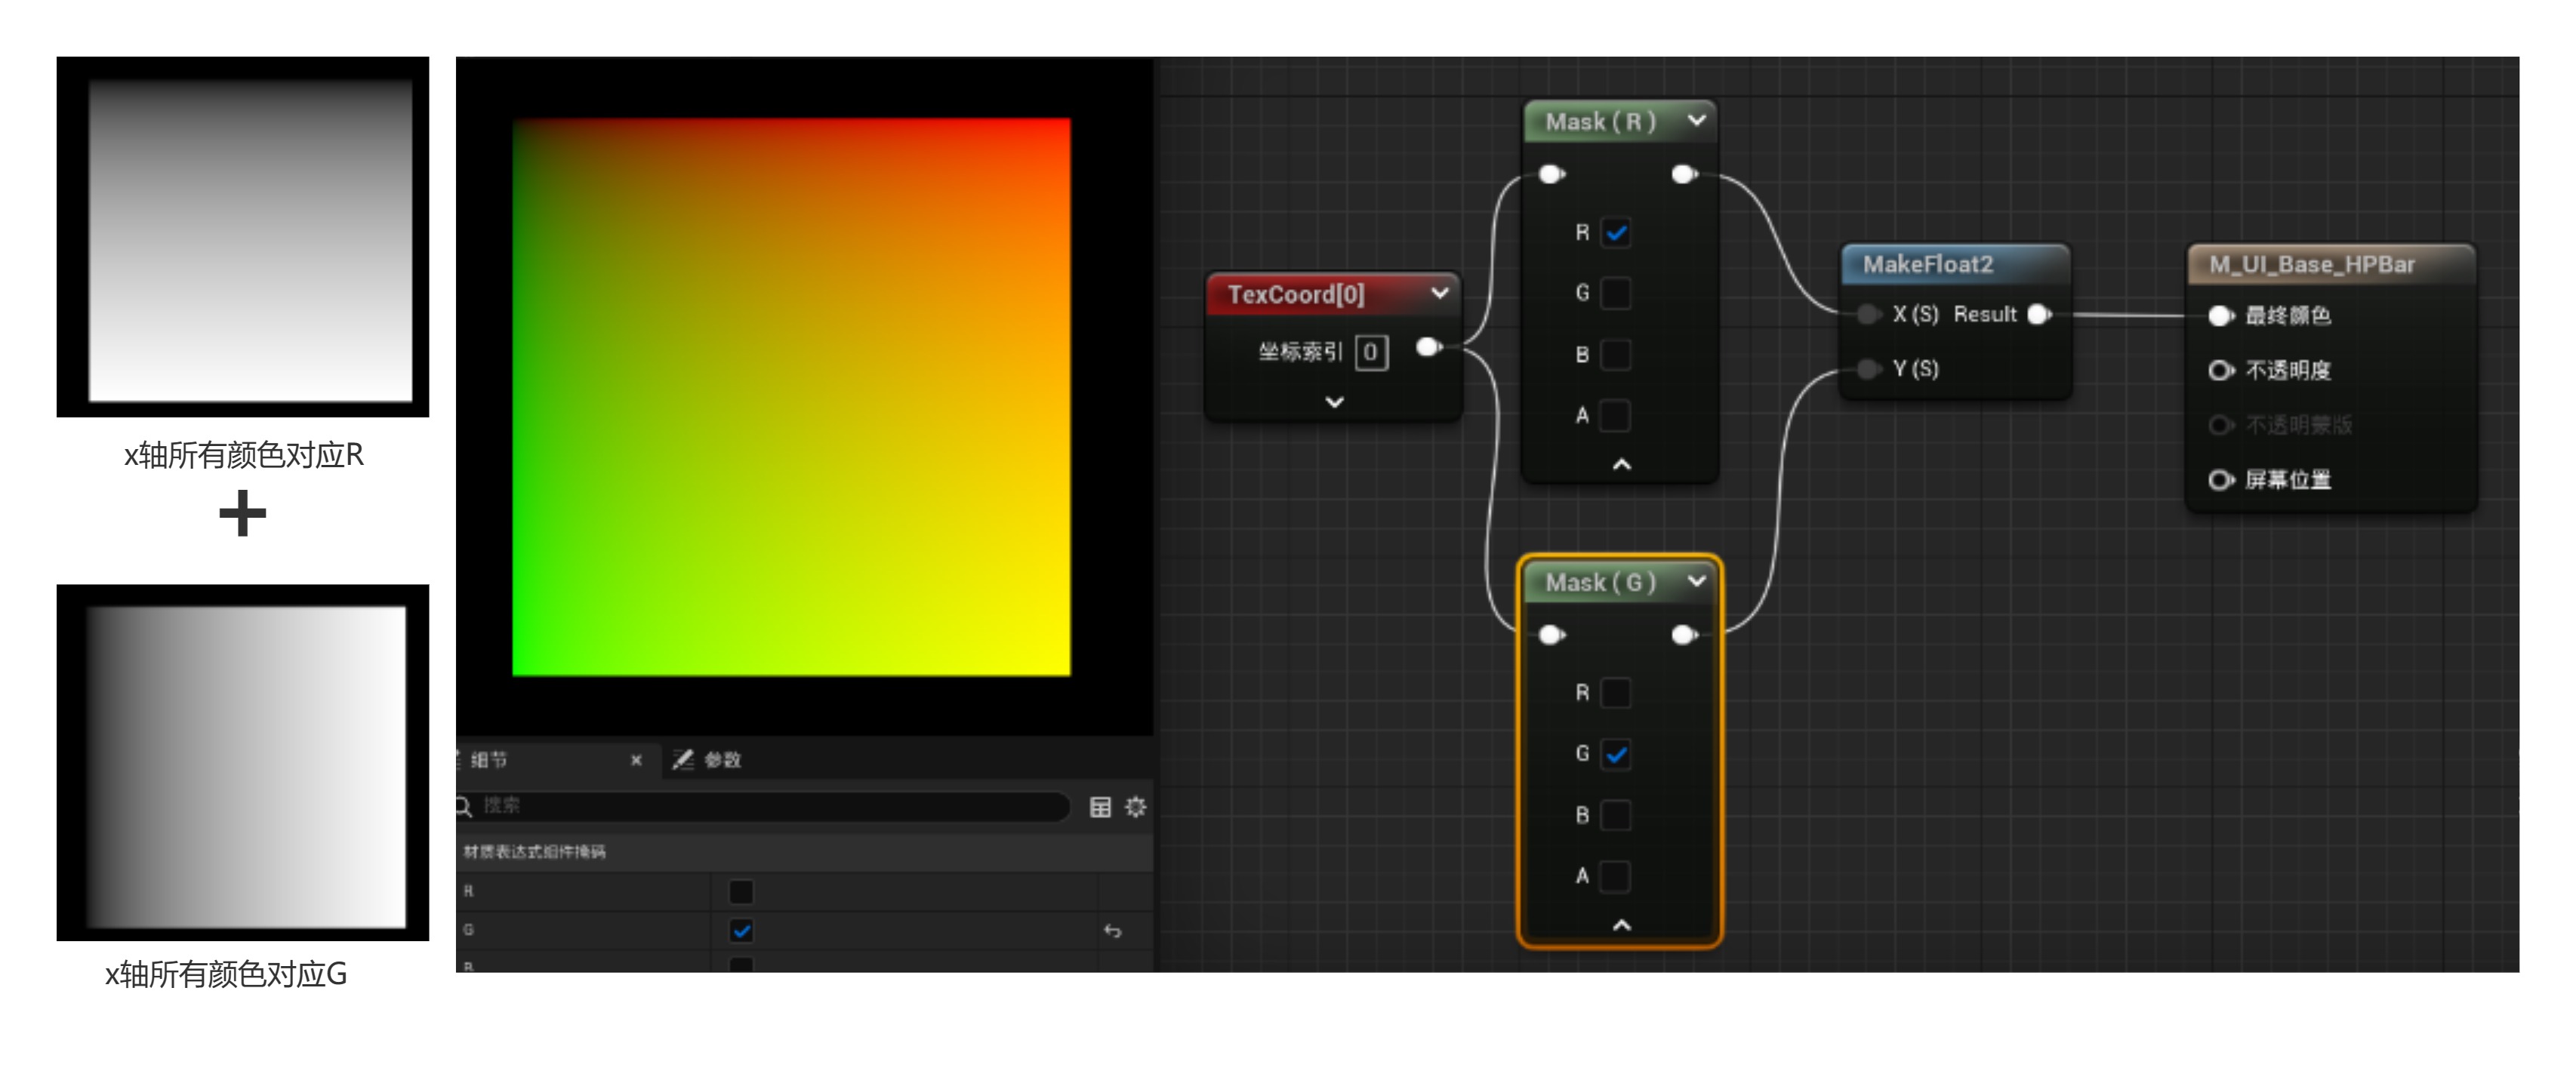2576x1074 pixels.
Task: Open the details panel settings gear
Action: 1135,807
